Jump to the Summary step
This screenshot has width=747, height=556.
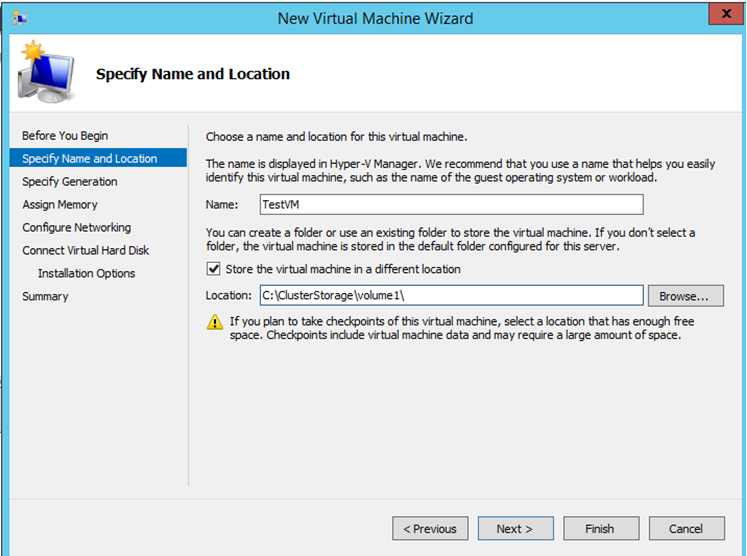tap(45, 296)
